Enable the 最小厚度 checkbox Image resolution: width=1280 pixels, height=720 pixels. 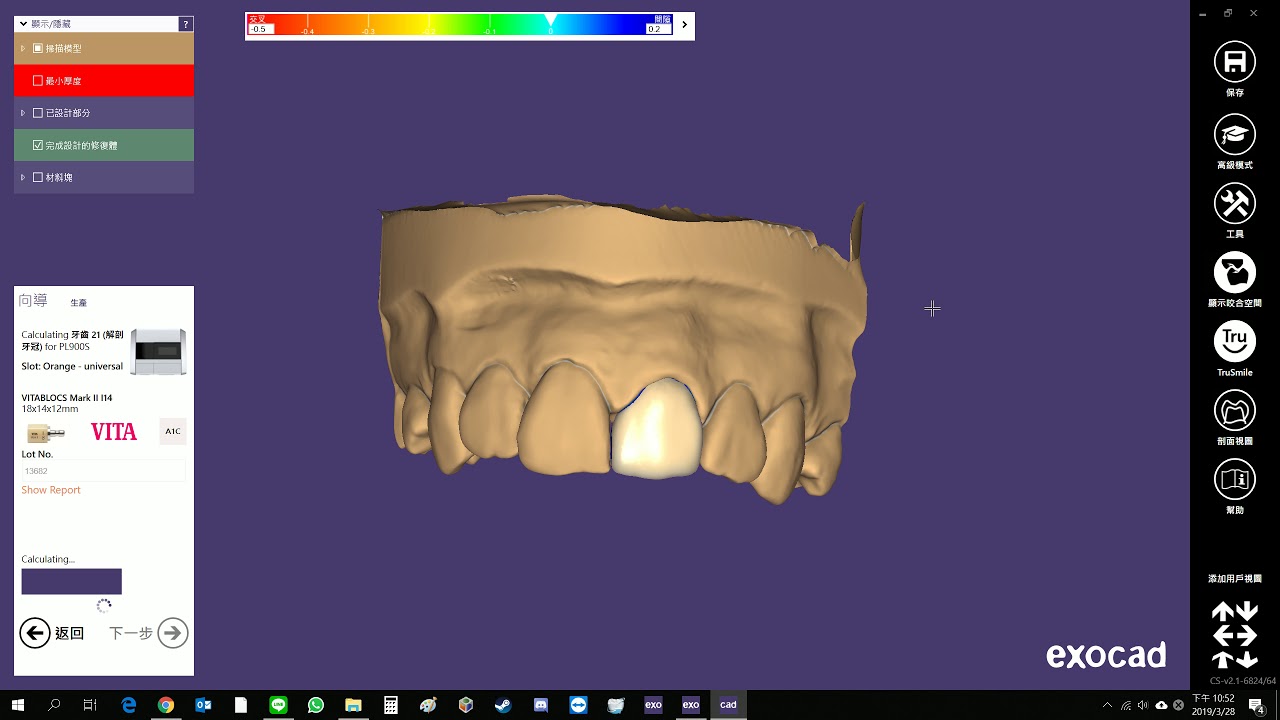click(x=38, y=81)
